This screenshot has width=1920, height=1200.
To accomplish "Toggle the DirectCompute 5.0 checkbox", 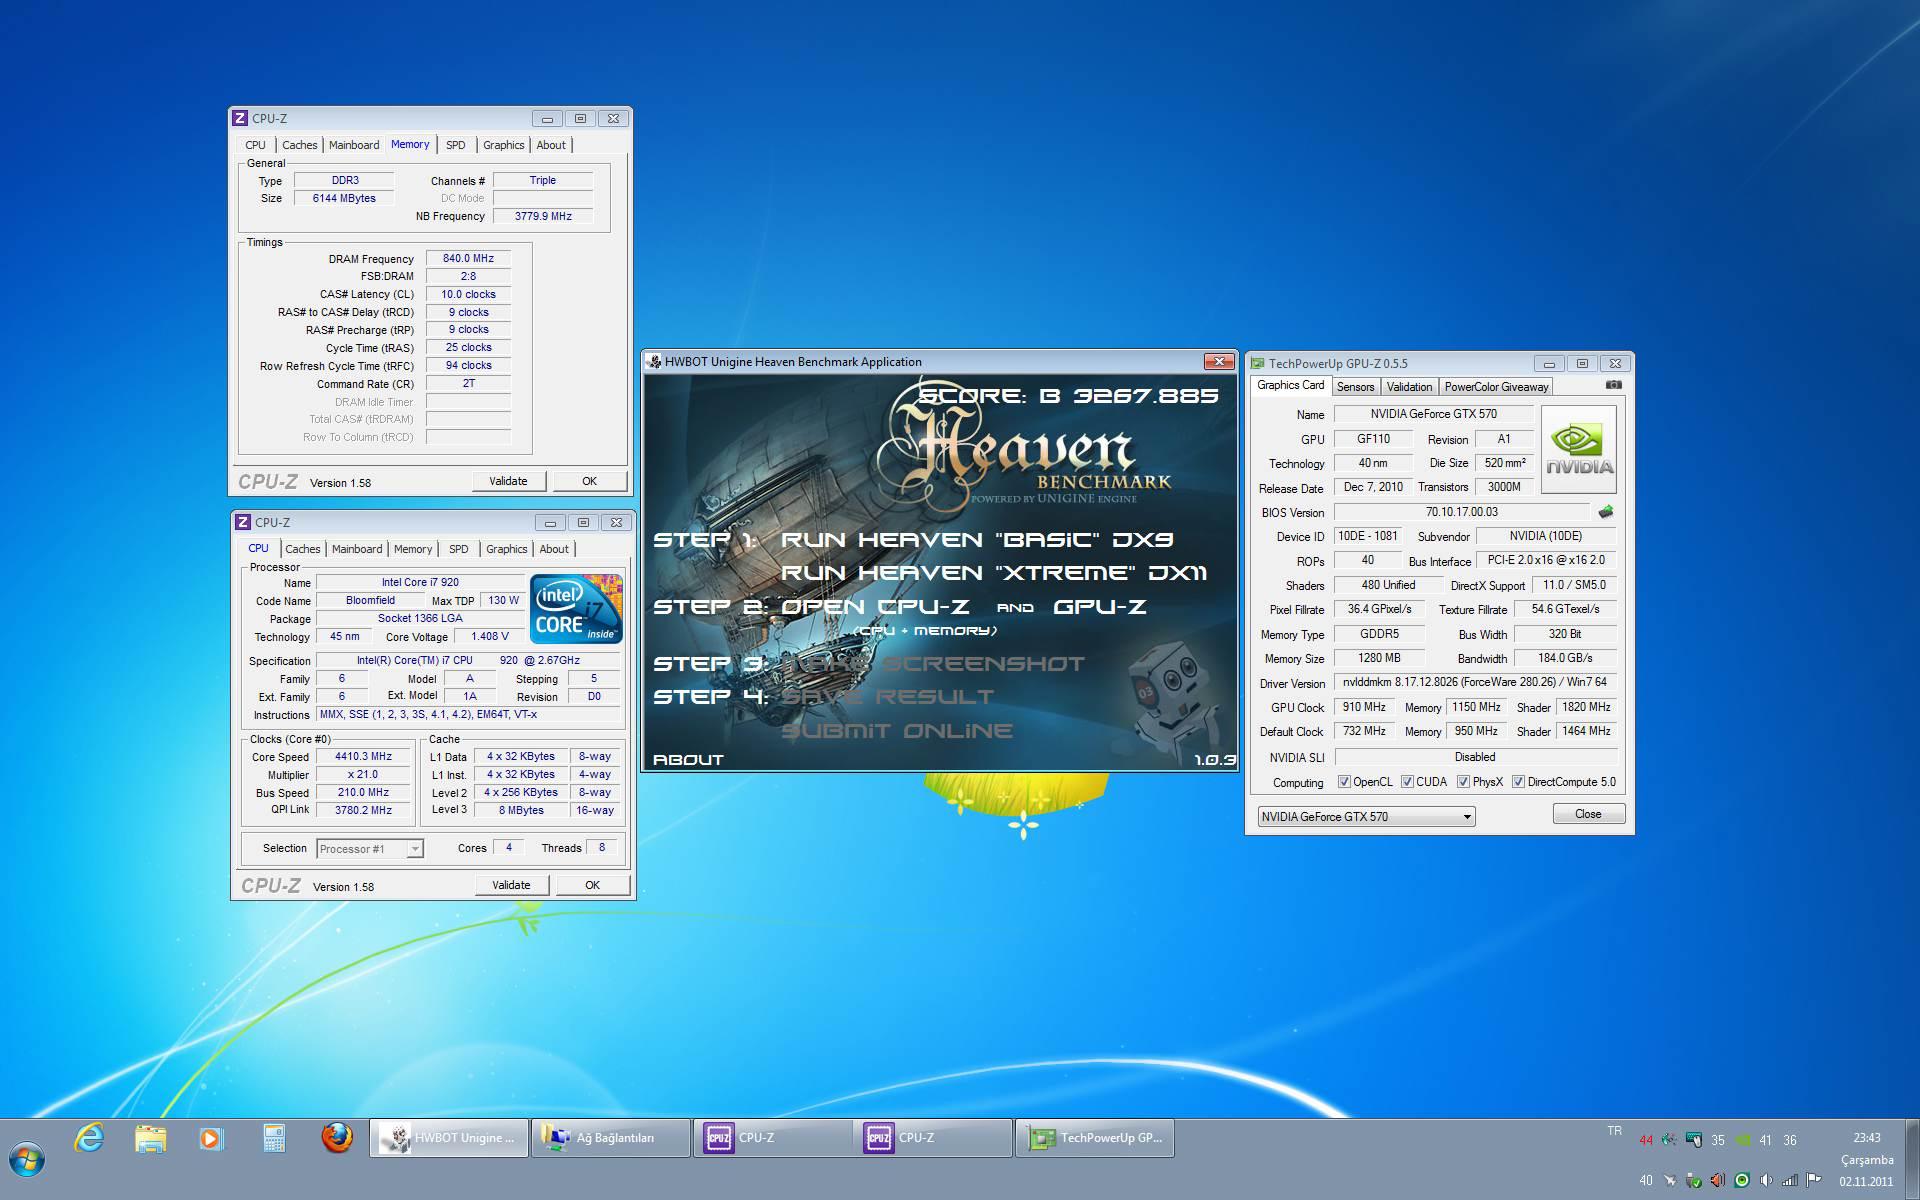I will tap(1518, 782).
